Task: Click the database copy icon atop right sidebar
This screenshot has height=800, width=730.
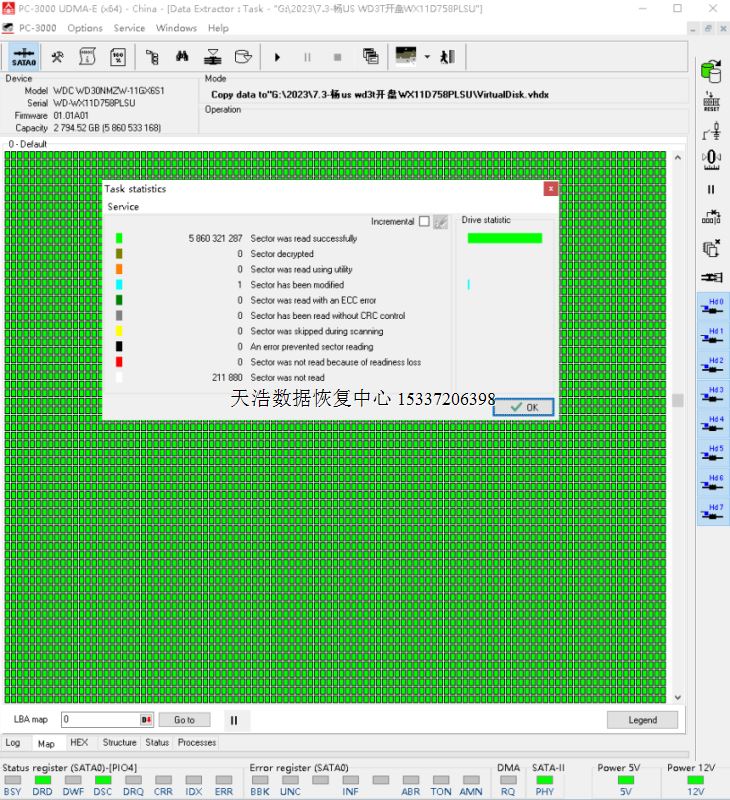Action: pos(711,71)
